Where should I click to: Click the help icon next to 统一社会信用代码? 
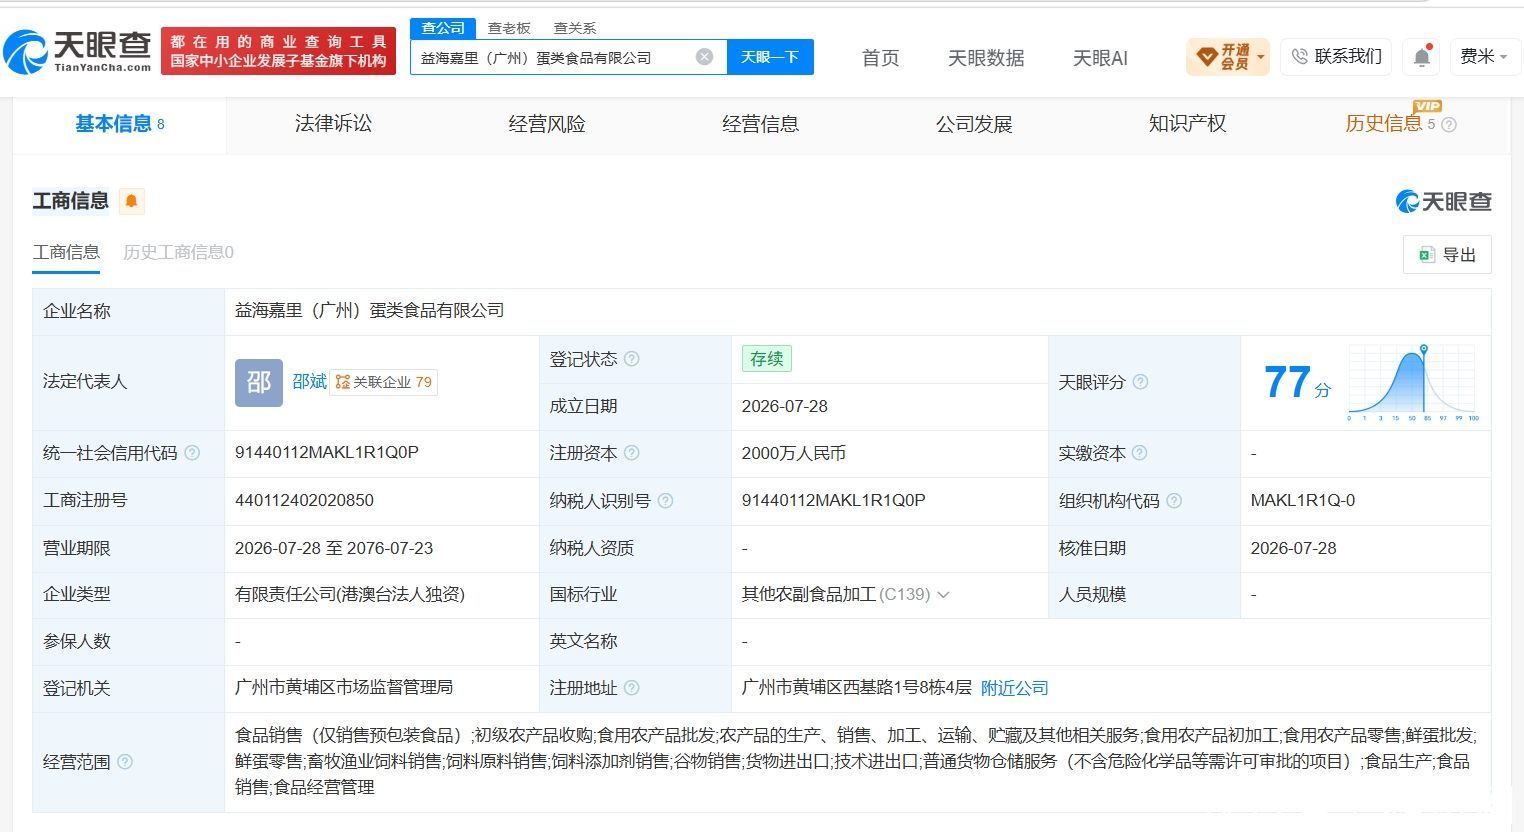tap(192, 453)
